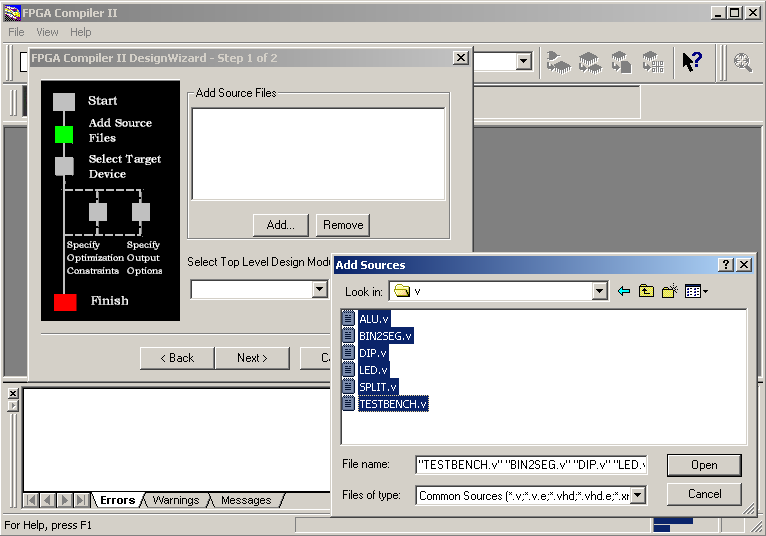The height and width of the screenshot is (536, 766).
Task: Switch to the Errors tab
Action: pos(118,500)
